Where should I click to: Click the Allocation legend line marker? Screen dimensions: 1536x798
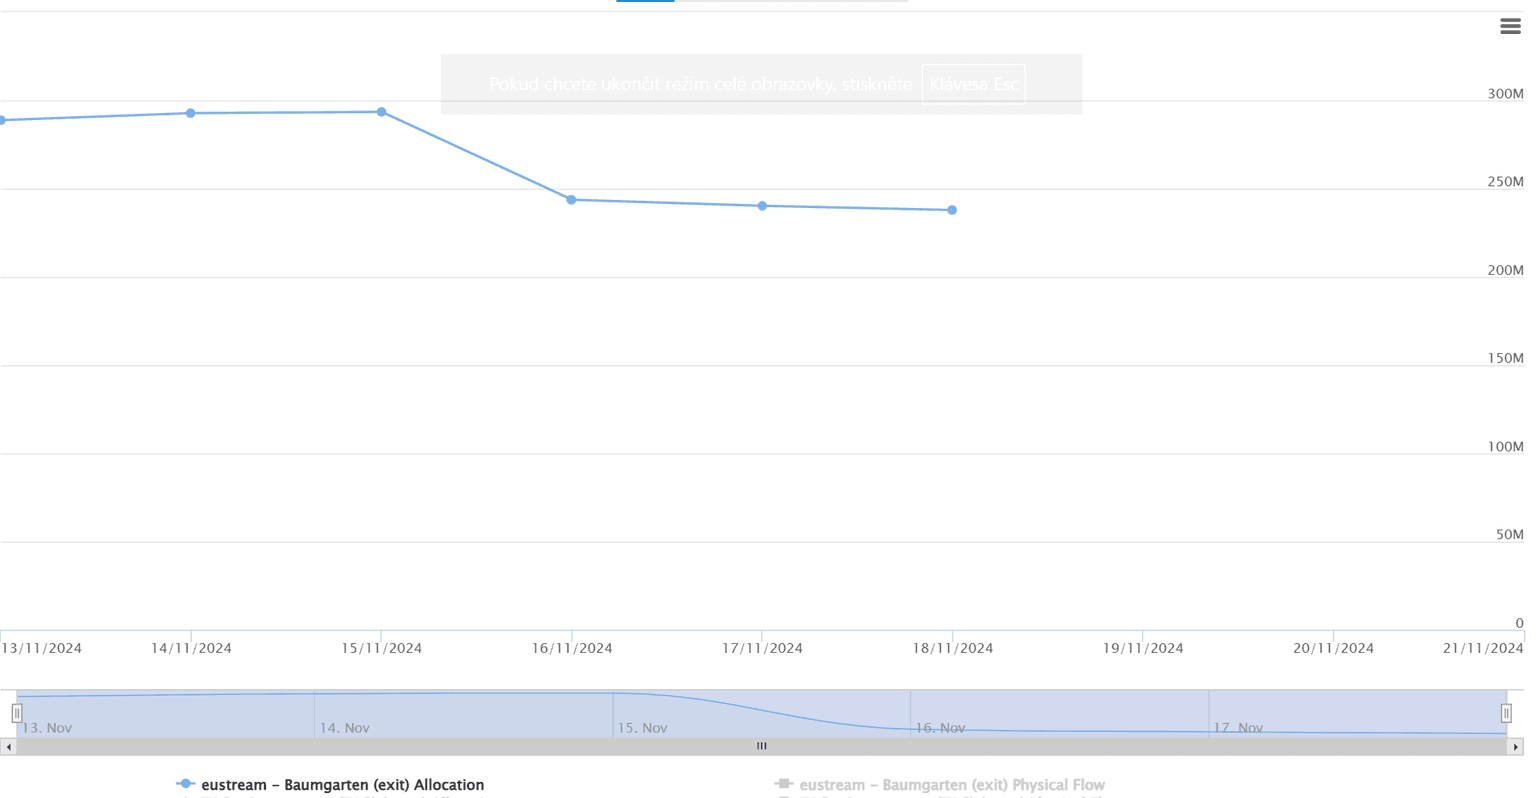click(x=185, y=784)
